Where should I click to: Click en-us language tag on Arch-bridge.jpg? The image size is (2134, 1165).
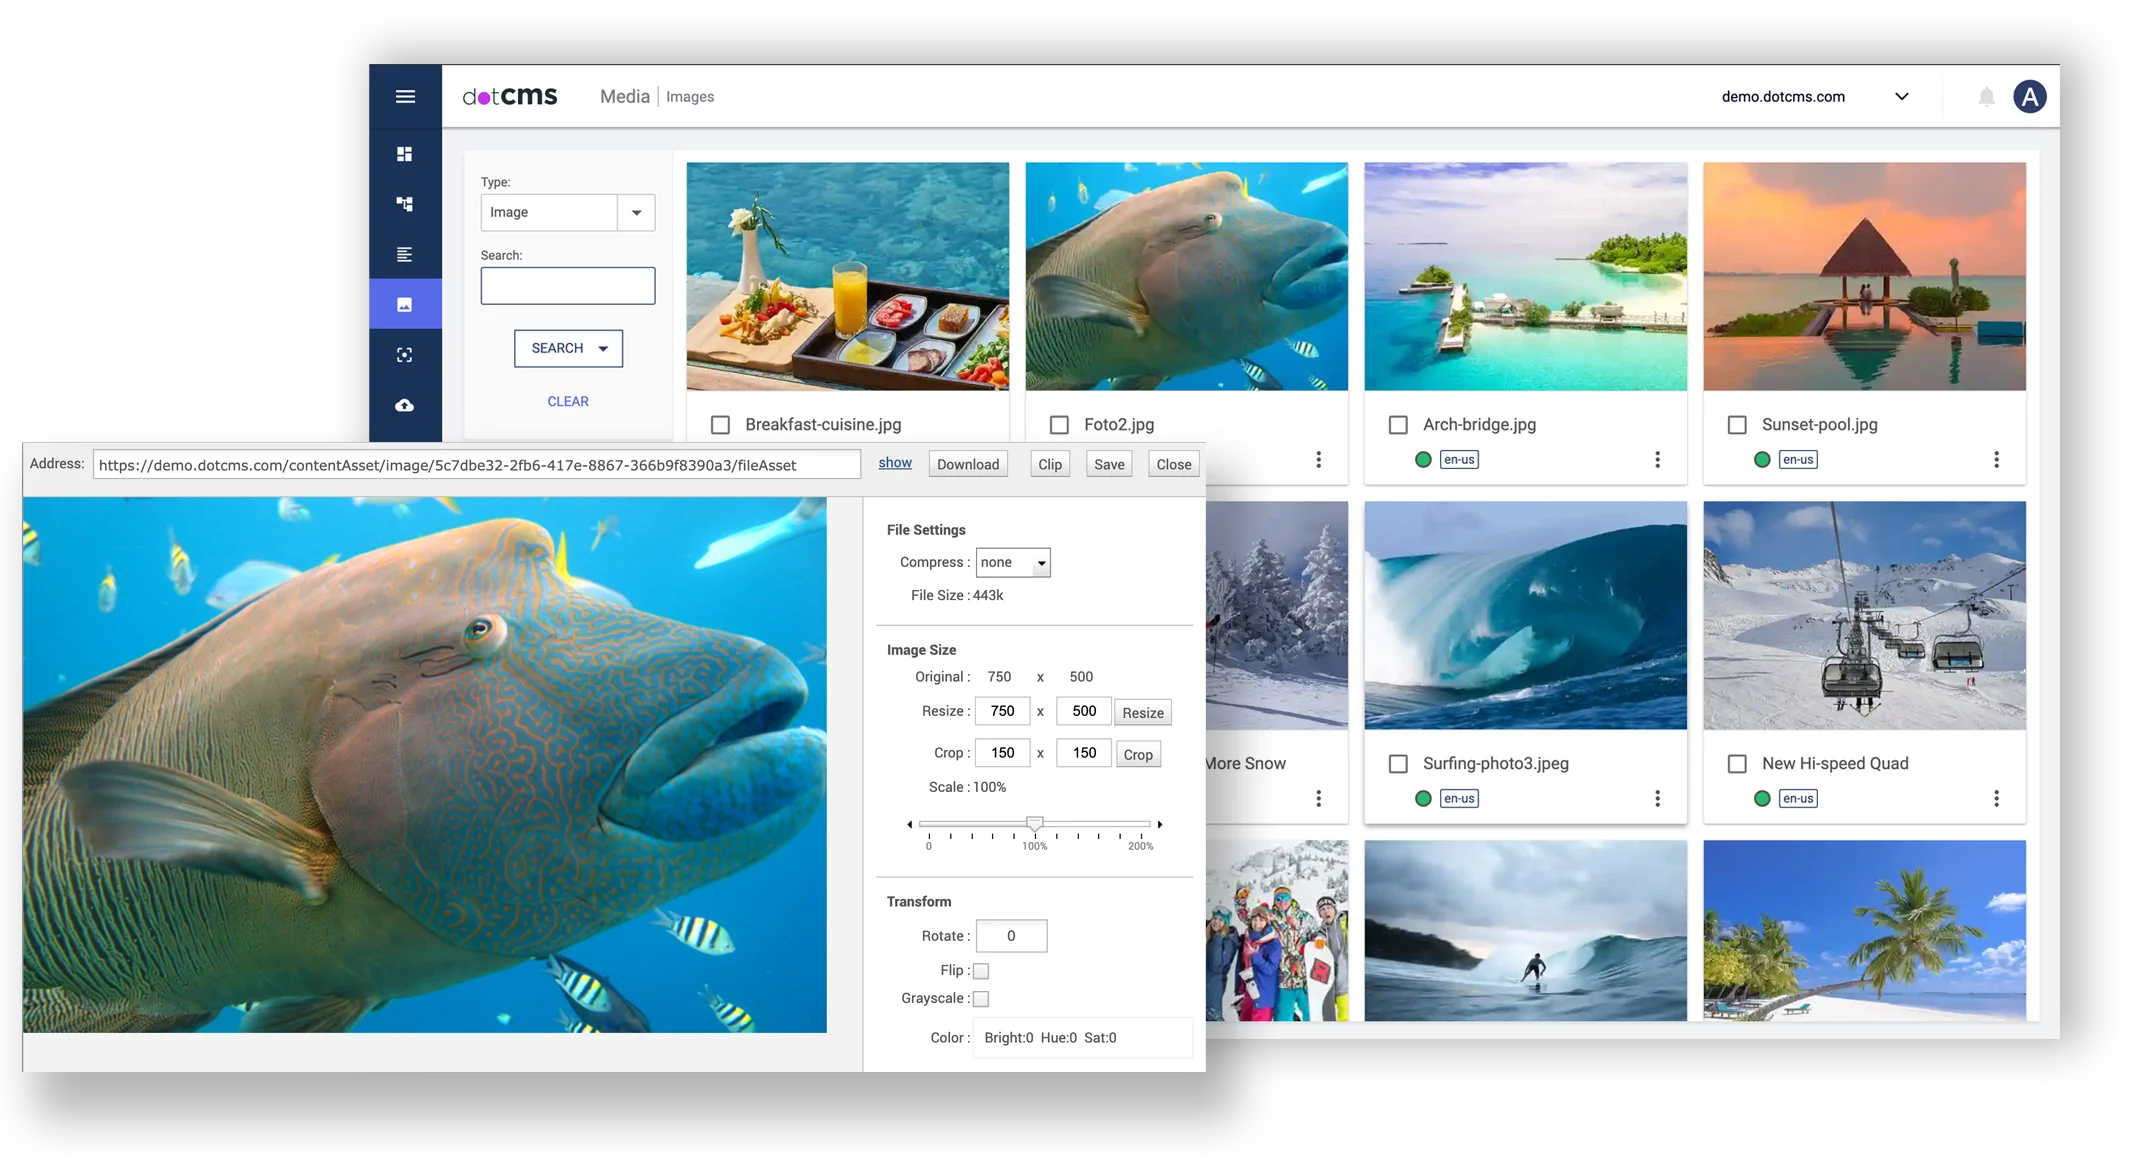(x=1459, y=460)
